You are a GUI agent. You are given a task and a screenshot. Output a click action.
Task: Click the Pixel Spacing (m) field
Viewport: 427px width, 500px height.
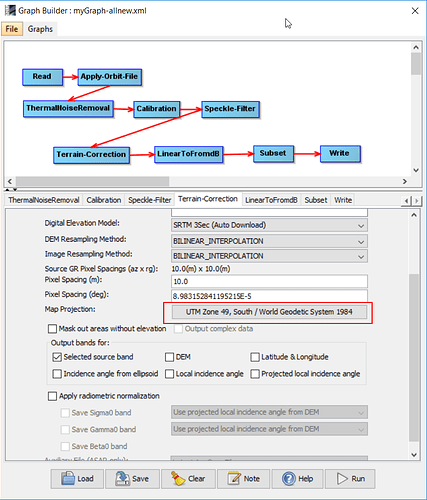click(269, 281)
